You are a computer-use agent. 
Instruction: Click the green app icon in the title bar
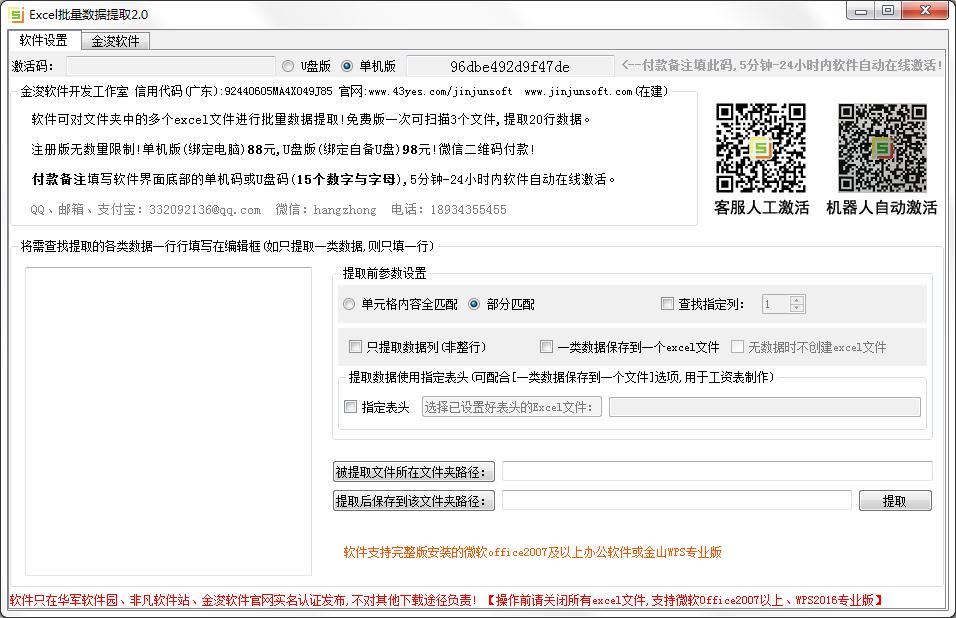point(16,13)
